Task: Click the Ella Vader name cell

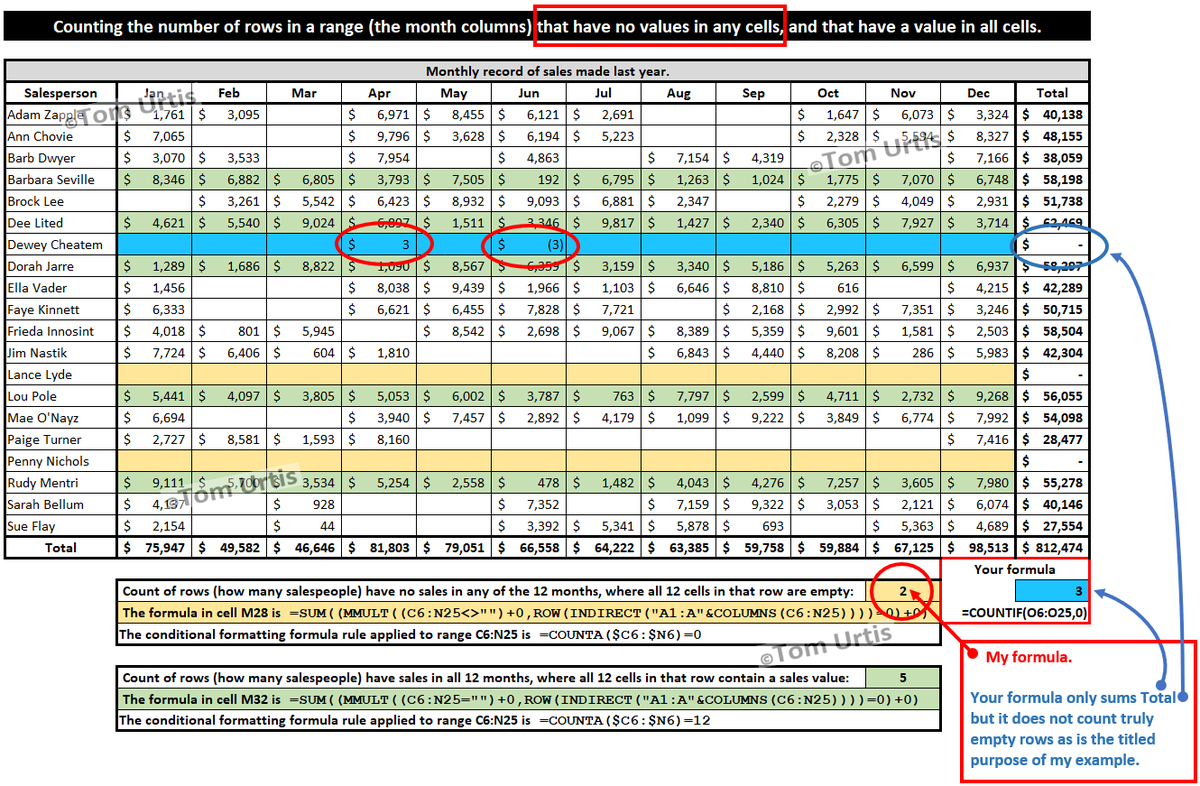Action: [x=61, y=288]
